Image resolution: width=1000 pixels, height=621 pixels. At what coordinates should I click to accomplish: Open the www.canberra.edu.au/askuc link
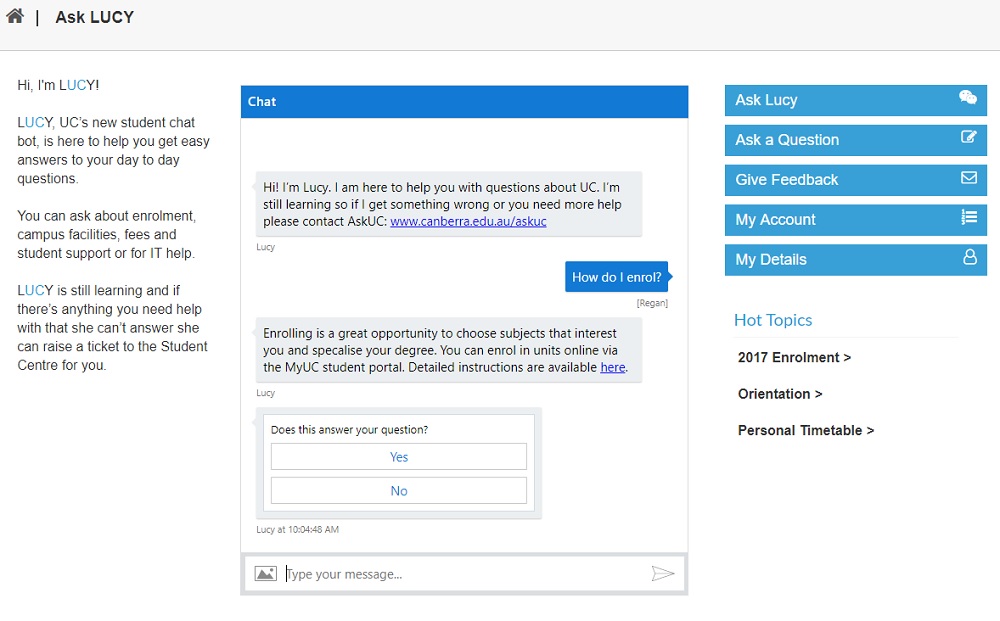[x=468, y=222]
